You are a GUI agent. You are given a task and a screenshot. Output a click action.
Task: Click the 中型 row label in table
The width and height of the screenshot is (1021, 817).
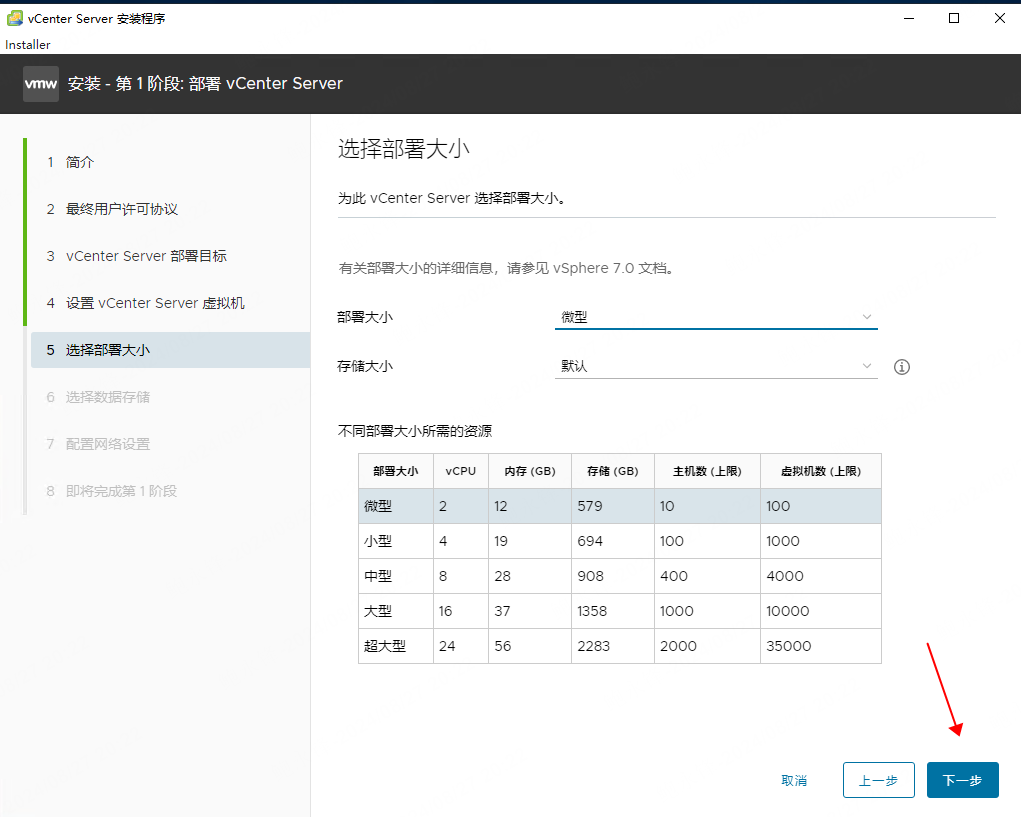(x=378, y=576)
